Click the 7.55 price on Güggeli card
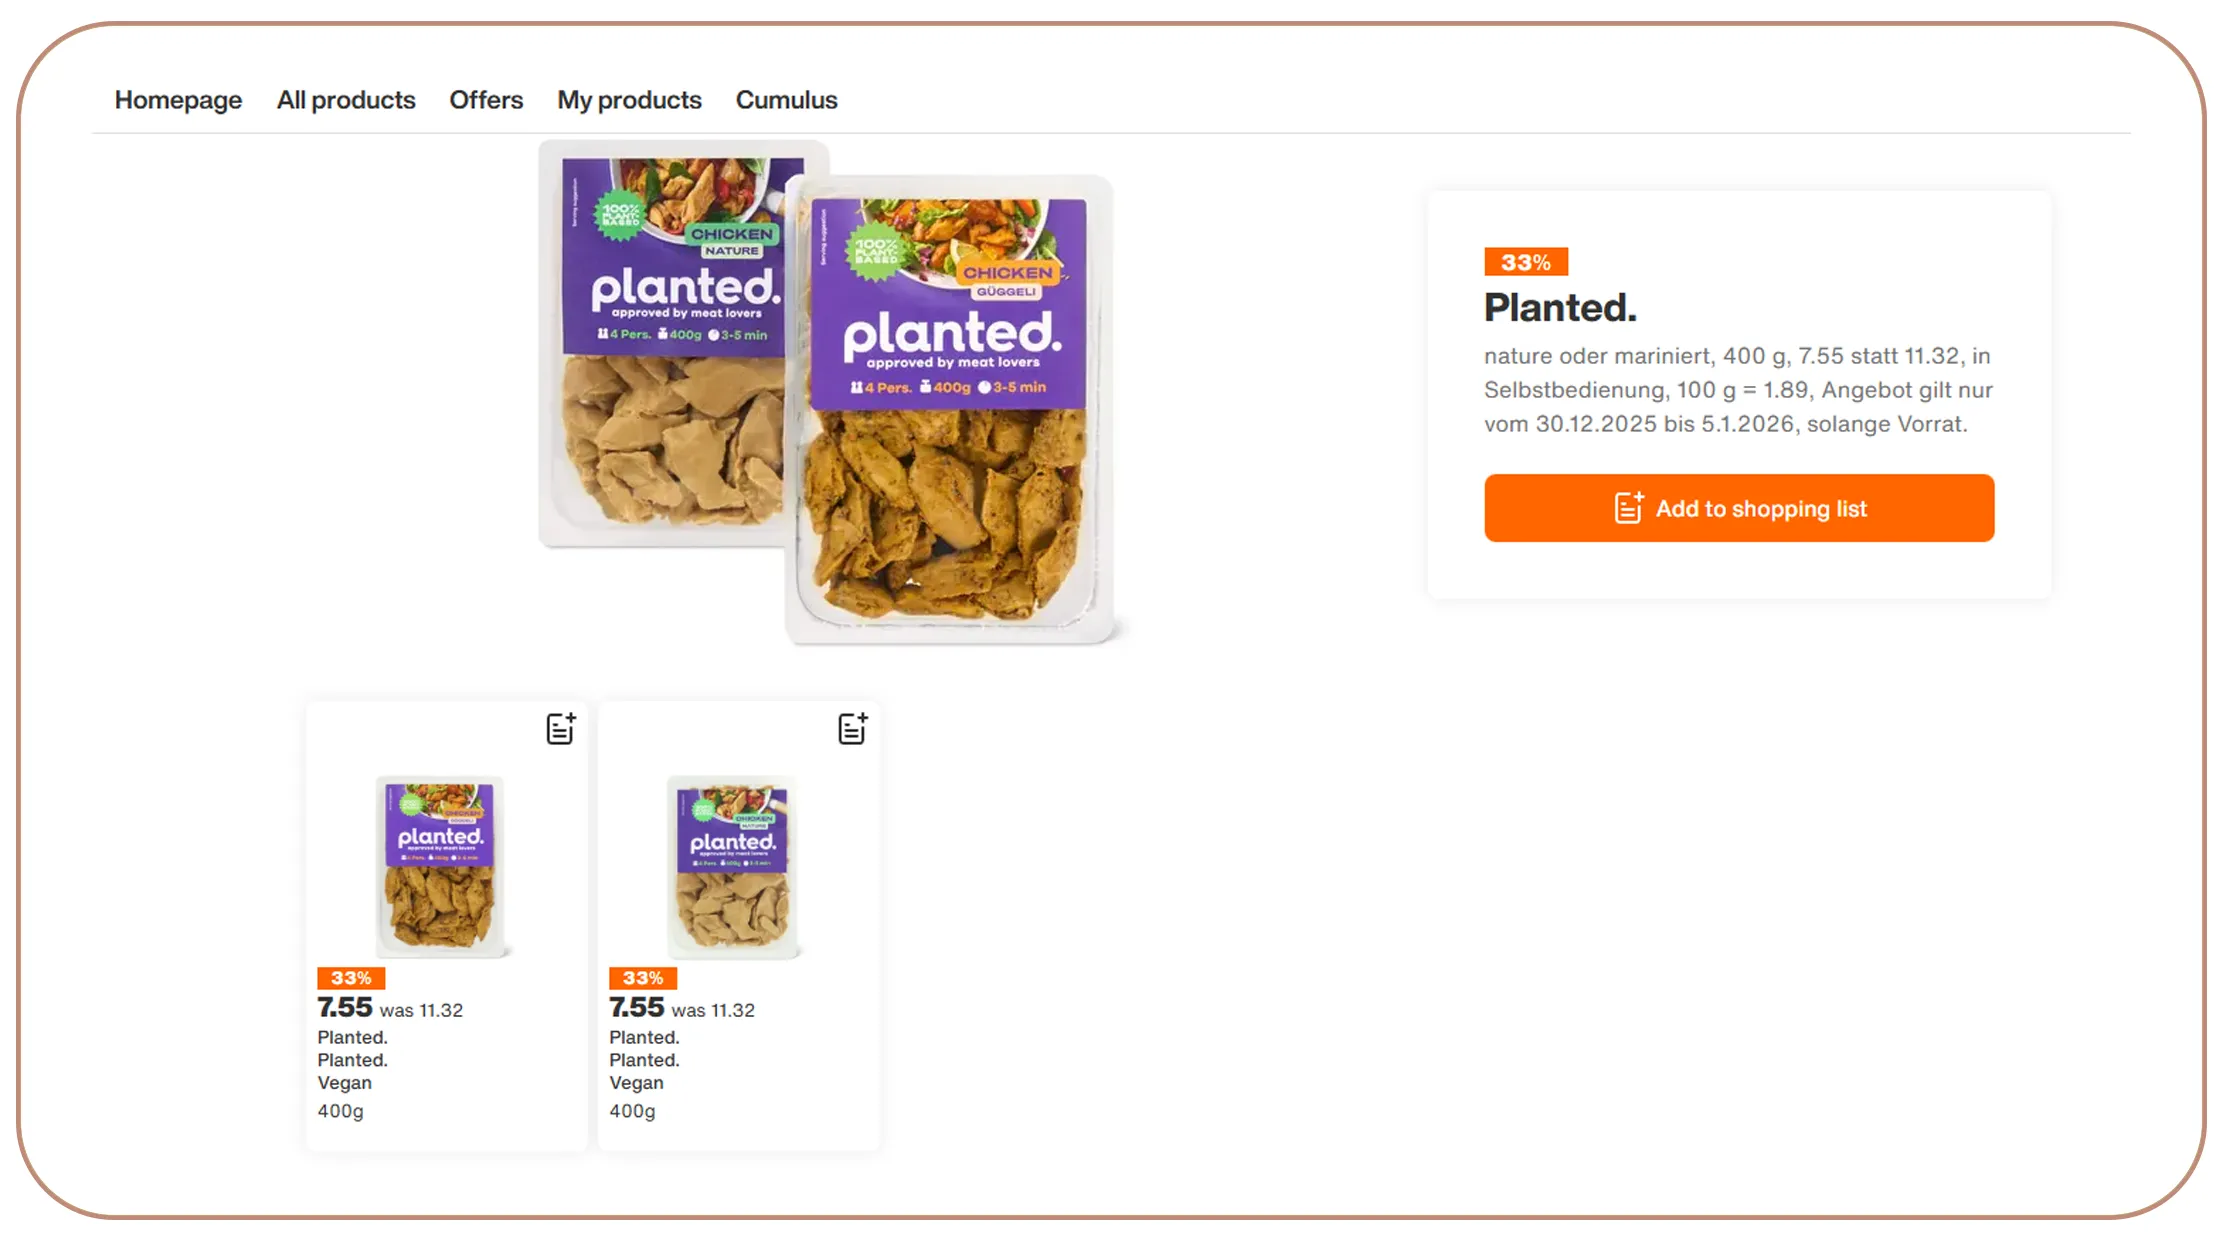This screenshot has height=1240, width=2223. point(345,1007)
